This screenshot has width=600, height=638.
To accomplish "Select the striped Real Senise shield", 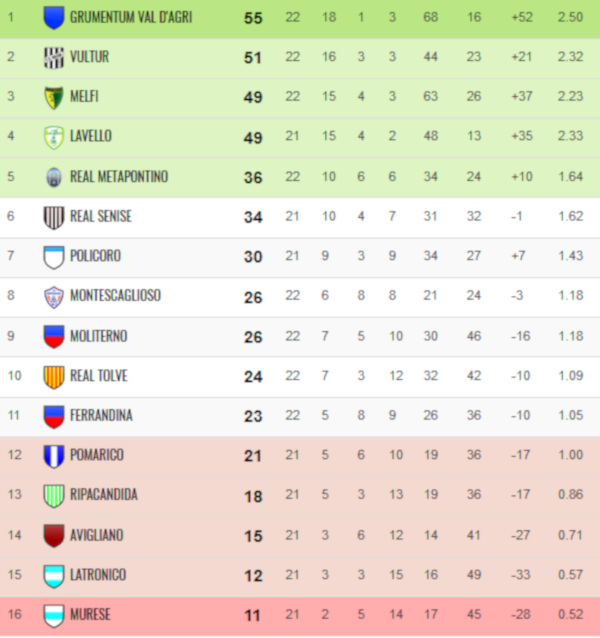I will point(54,217).
